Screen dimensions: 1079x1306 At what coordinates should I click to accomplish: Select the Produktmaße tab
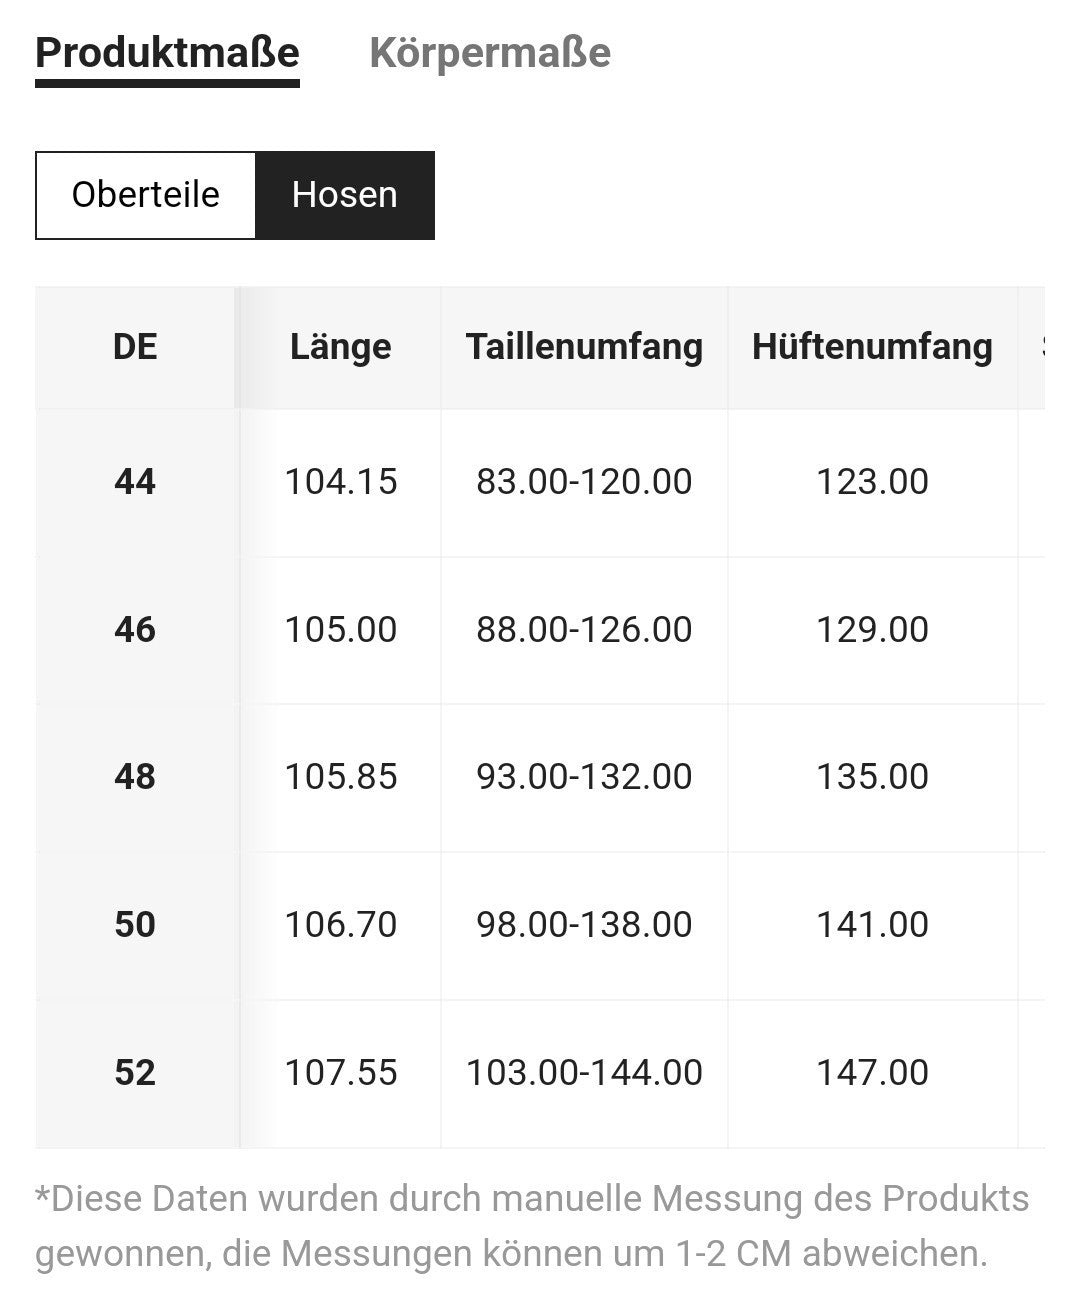coord(167,53)
